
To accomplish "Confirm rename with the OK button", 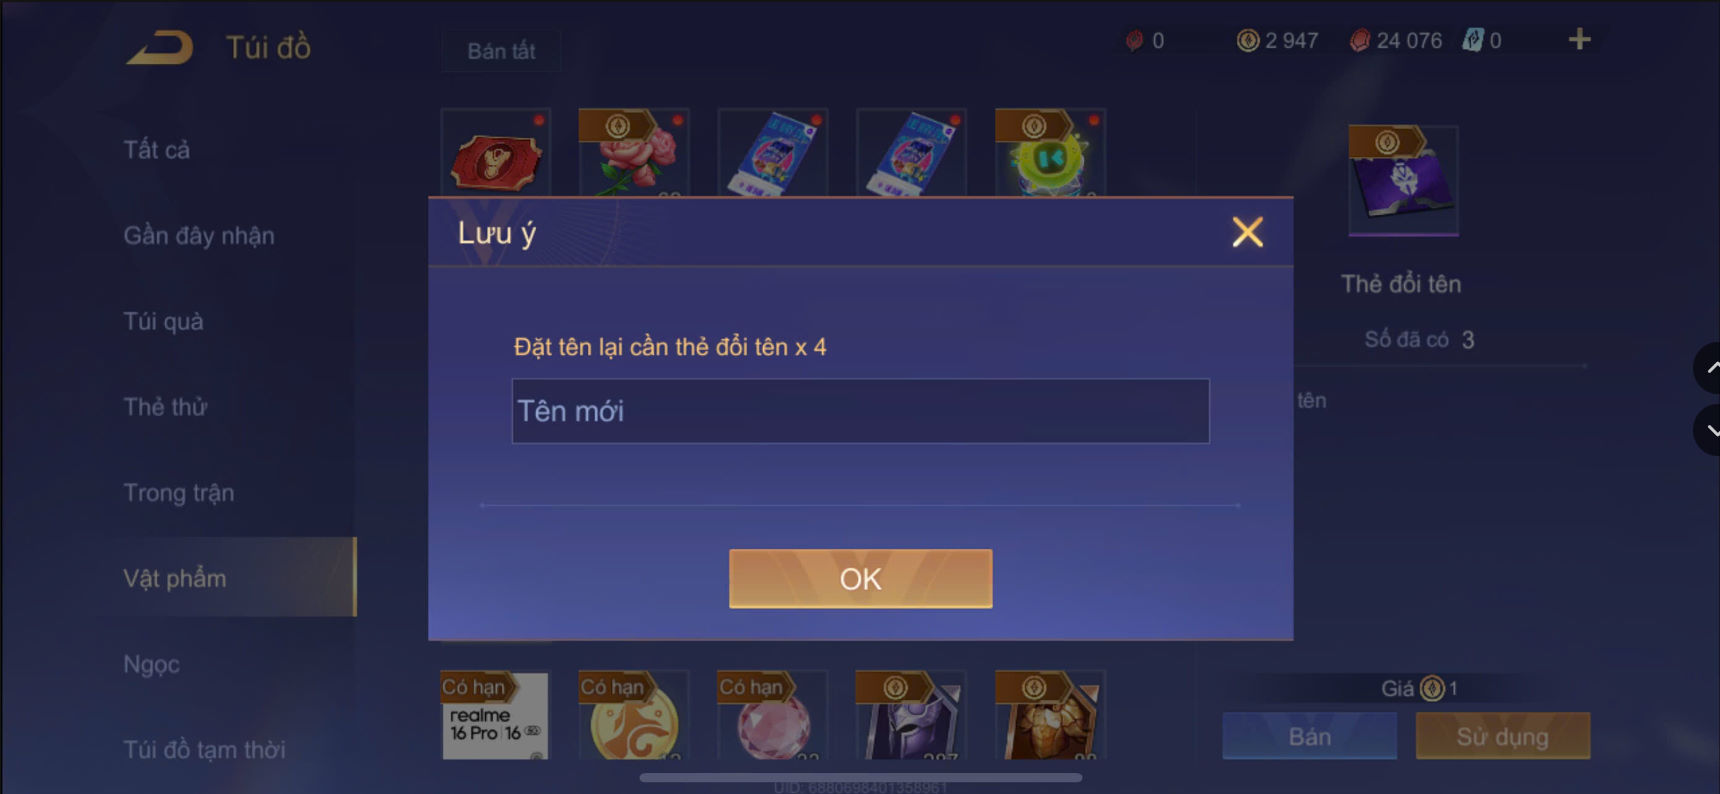I will pos(860,578).
